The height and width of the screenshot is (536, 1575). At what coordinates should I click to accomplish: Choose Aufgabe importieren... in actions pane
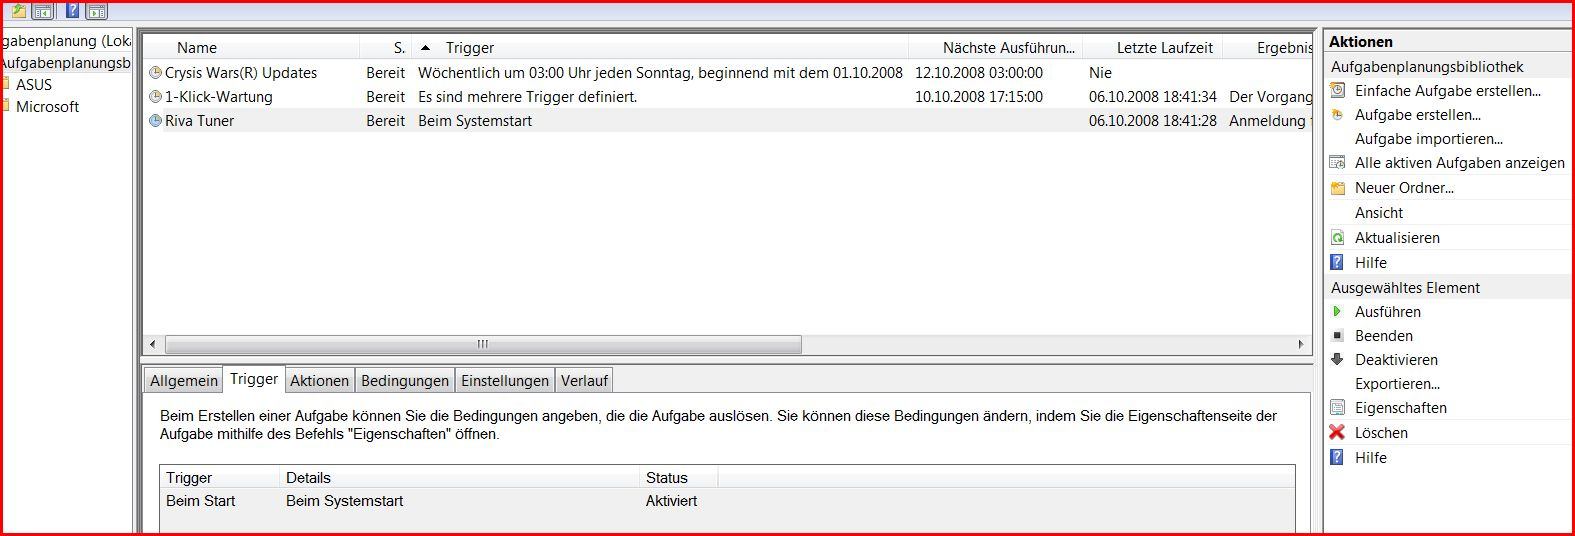(x=1428, y=138)
